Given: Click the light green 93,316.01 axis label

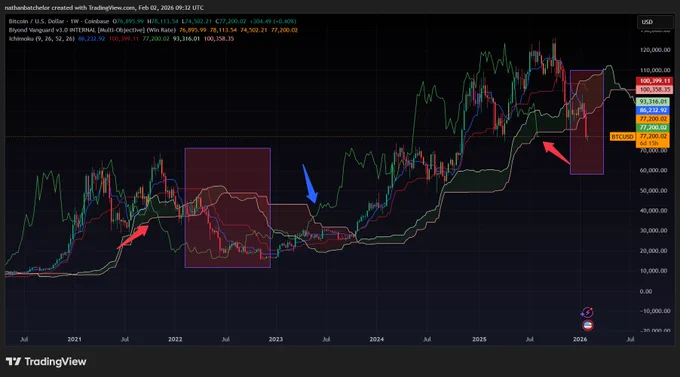Looking at the screenshot, I should point(654,102).
